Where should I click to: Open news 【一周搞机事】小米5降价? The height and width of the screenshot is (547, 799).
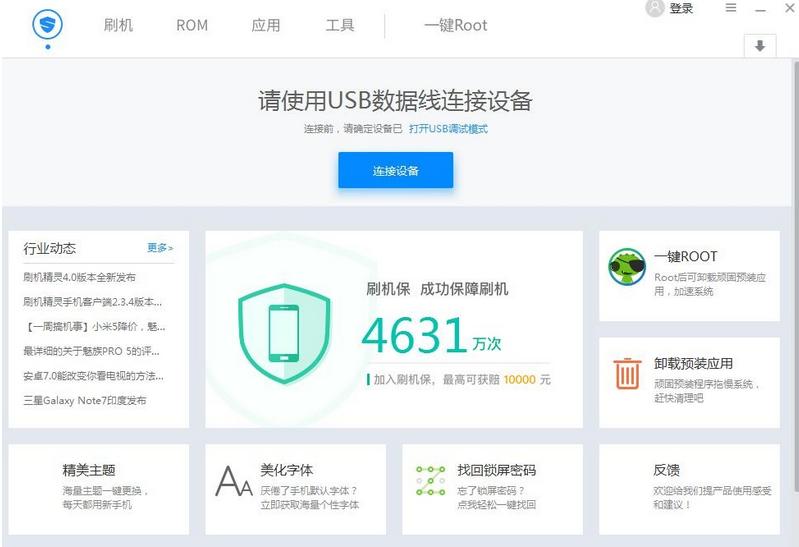point(94,327)
